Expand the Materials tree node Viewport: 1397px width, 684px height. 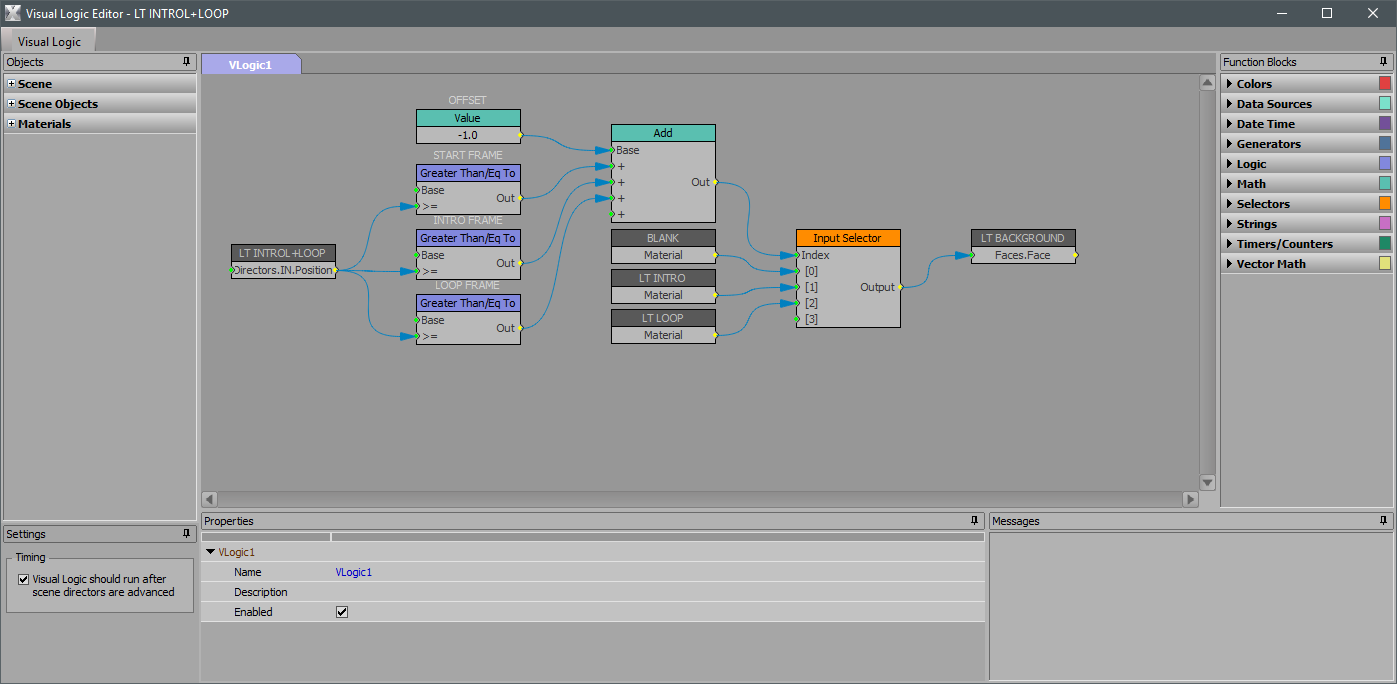click(11, 124)
